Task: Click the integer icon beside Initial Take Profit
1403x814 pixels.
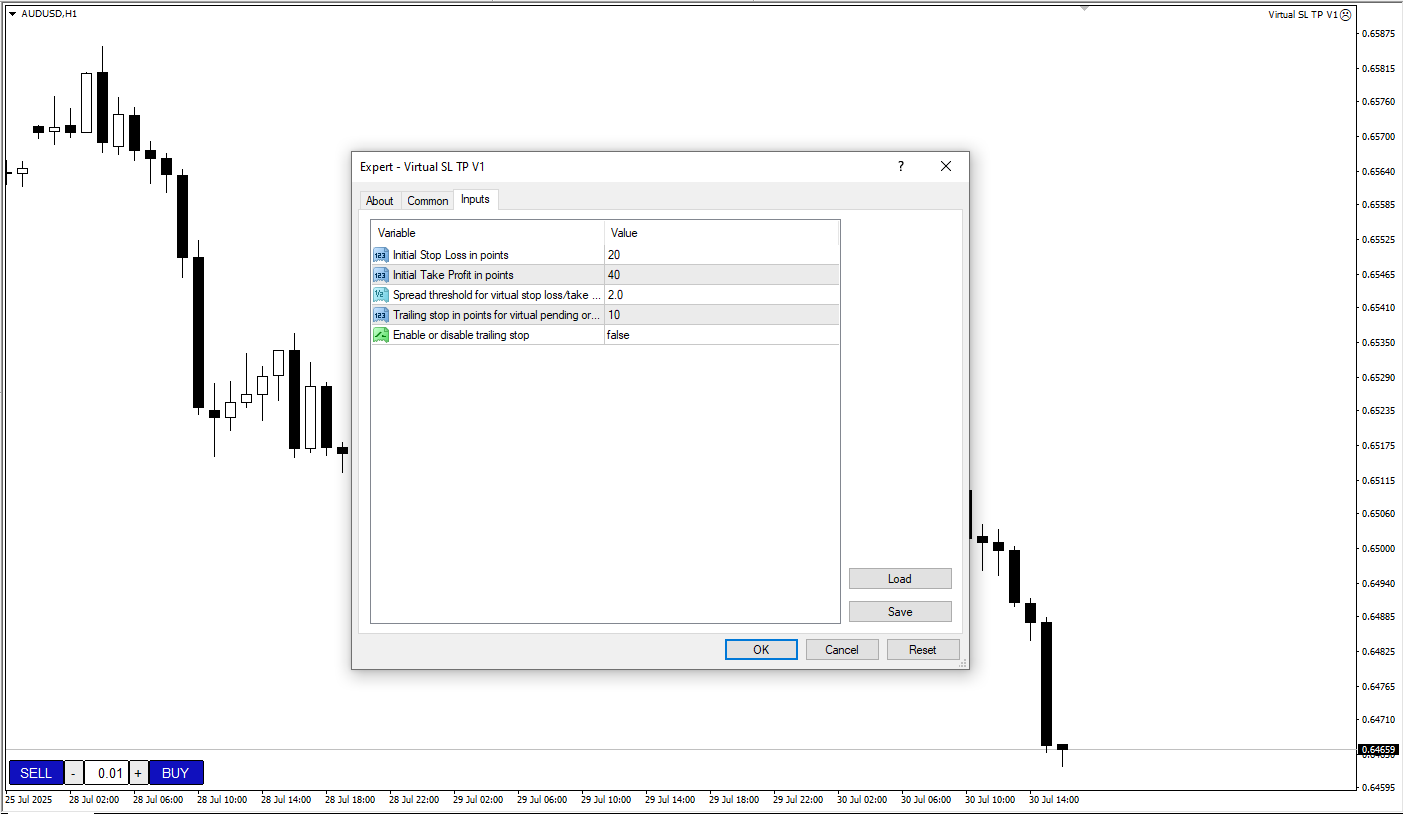Action: pyautogui.click(x=380, y=275)
